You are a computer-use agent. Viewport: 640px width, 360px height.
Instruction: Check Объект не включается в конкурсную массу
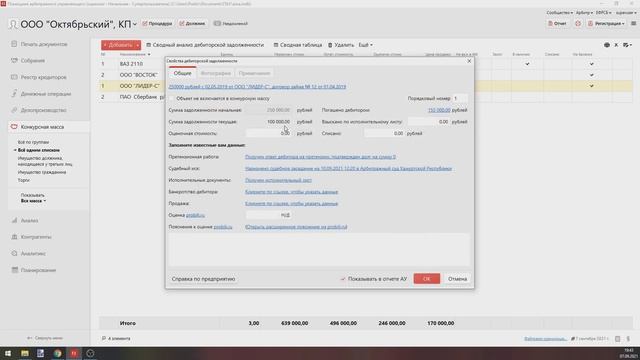[171, 98]
